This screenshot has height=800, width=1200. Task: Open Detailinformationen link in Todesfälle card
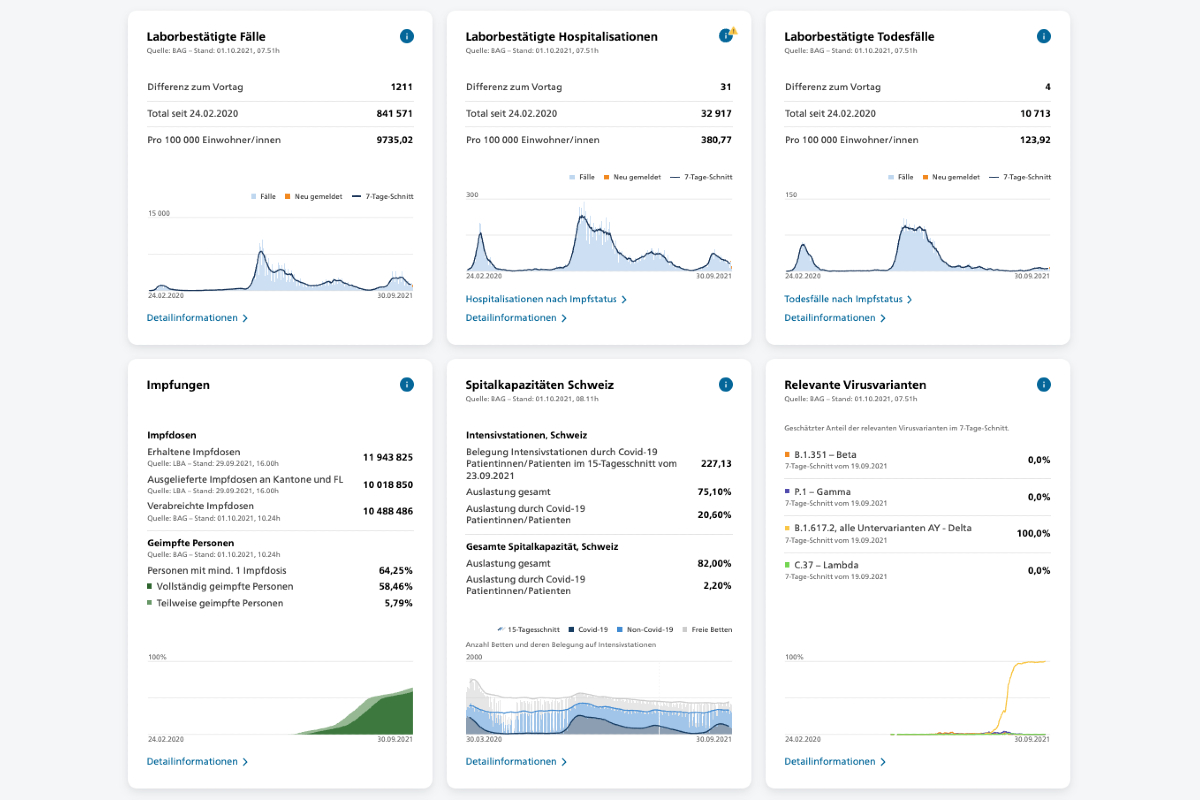835,318
